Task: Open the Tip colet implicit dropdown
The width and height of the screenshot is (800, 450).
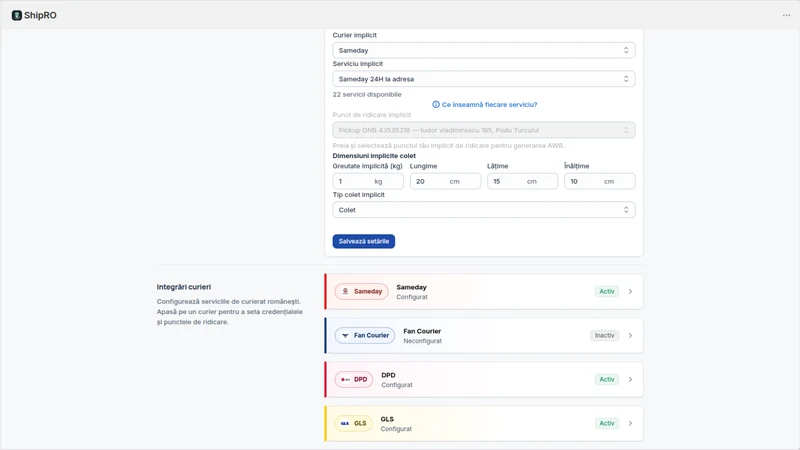Action: click(x=484, y=210)
